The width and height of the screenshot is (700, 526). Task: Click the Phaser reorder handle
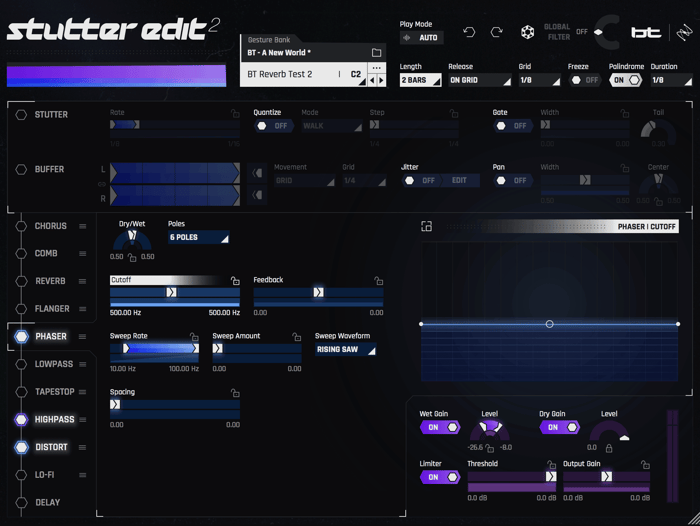pos(83,337)
